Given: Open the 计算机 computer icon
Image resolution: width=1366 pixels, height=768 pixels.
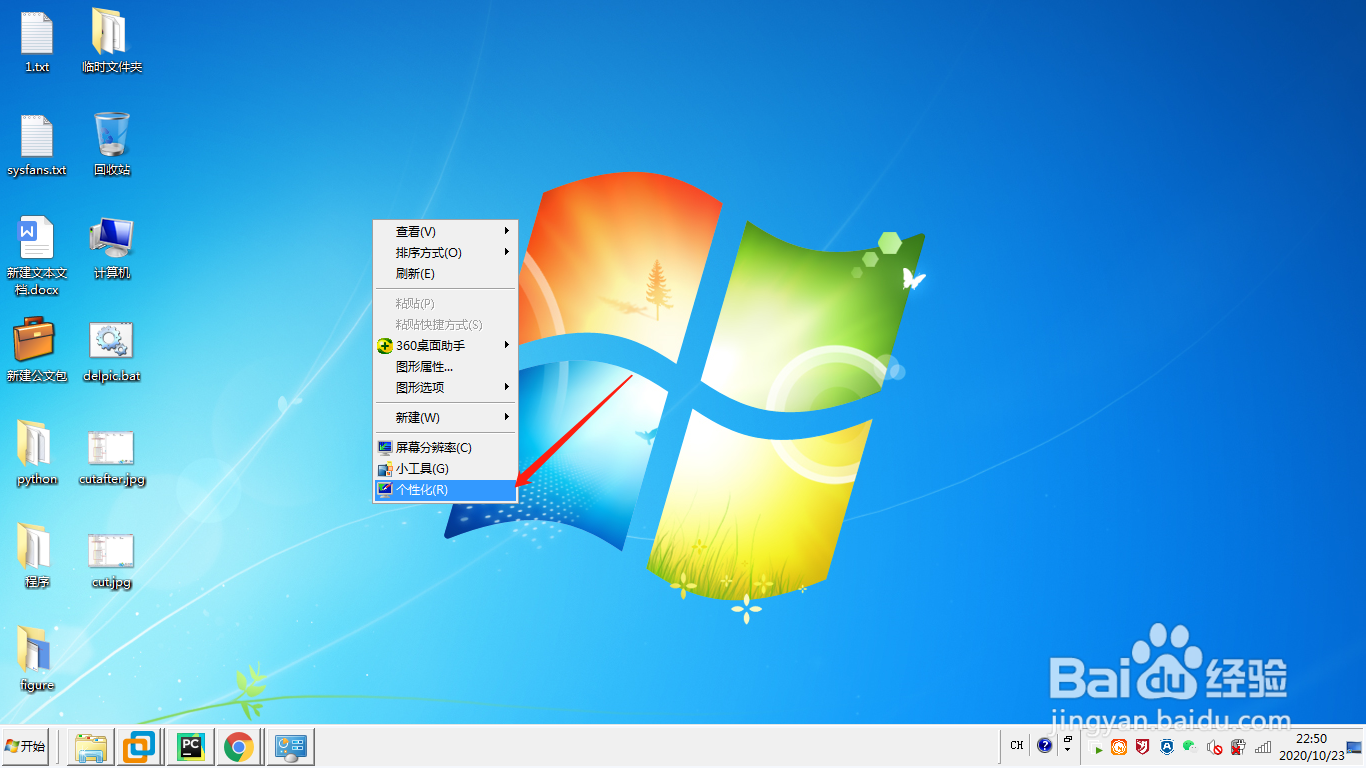Looking at the screenshot, I should coord(111,249).
